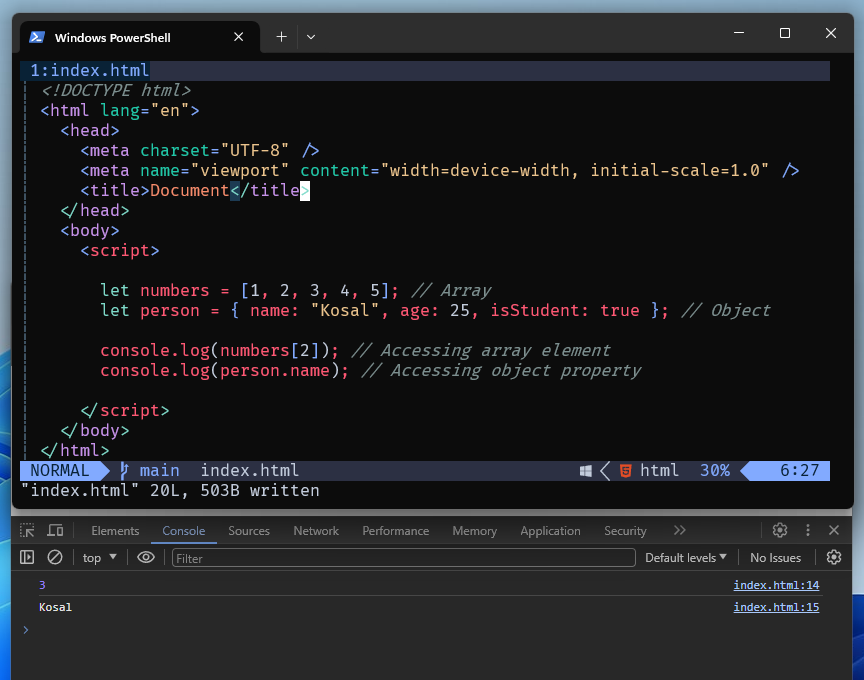Open the Network tab
This screenshot has height=680, width=864.
[x=316, y=531]
